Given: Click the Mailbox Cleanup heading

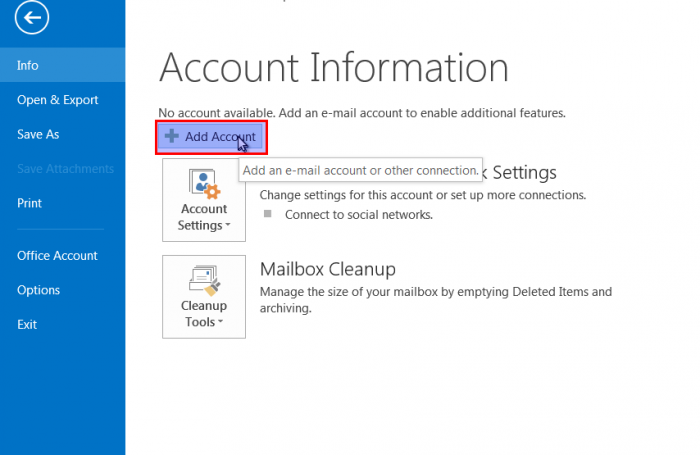Looking at the screenshot, I should point(328,269).
